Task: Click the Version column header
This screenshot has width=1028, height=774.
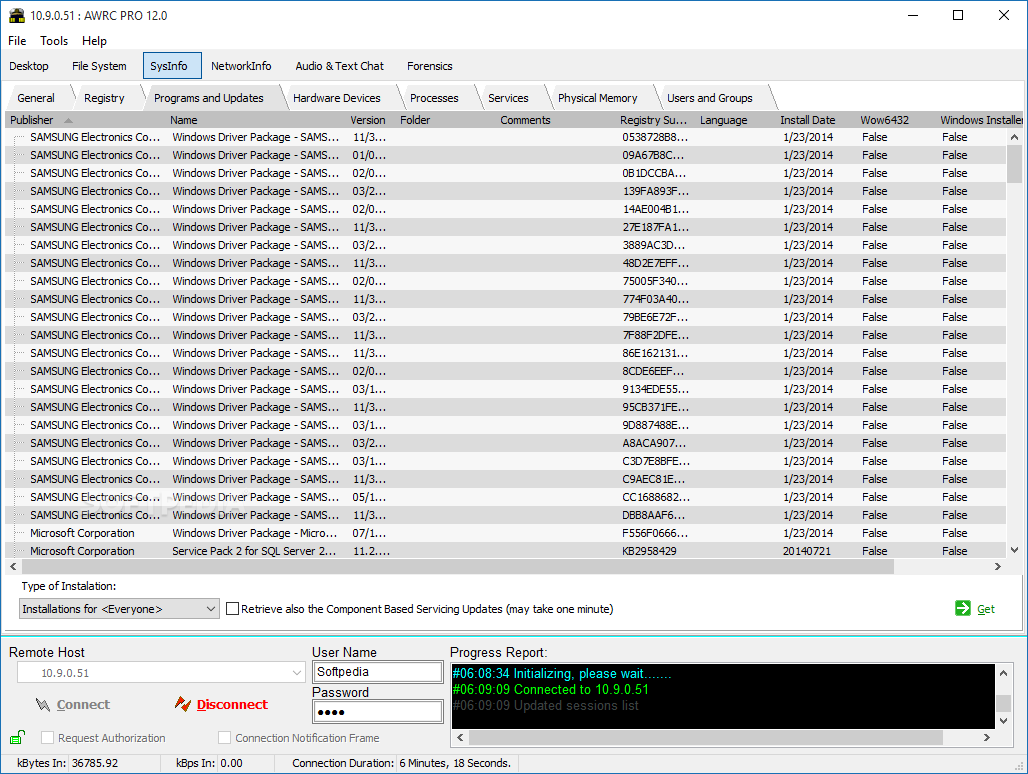Action: tap(368, 120)
